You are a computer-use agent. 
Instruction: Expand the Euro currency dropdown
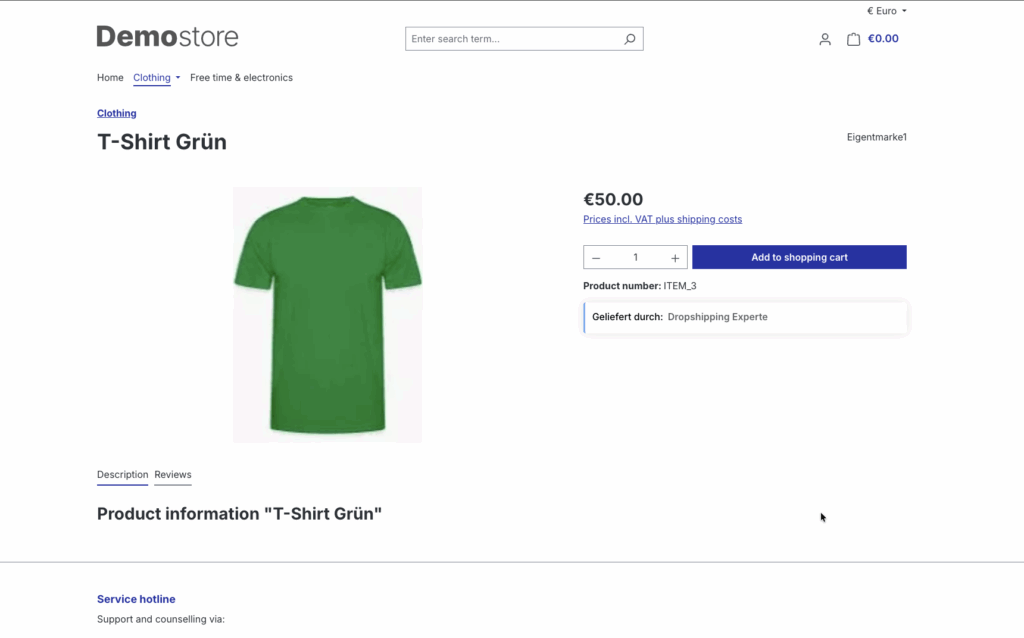click(x=887, y=11)
